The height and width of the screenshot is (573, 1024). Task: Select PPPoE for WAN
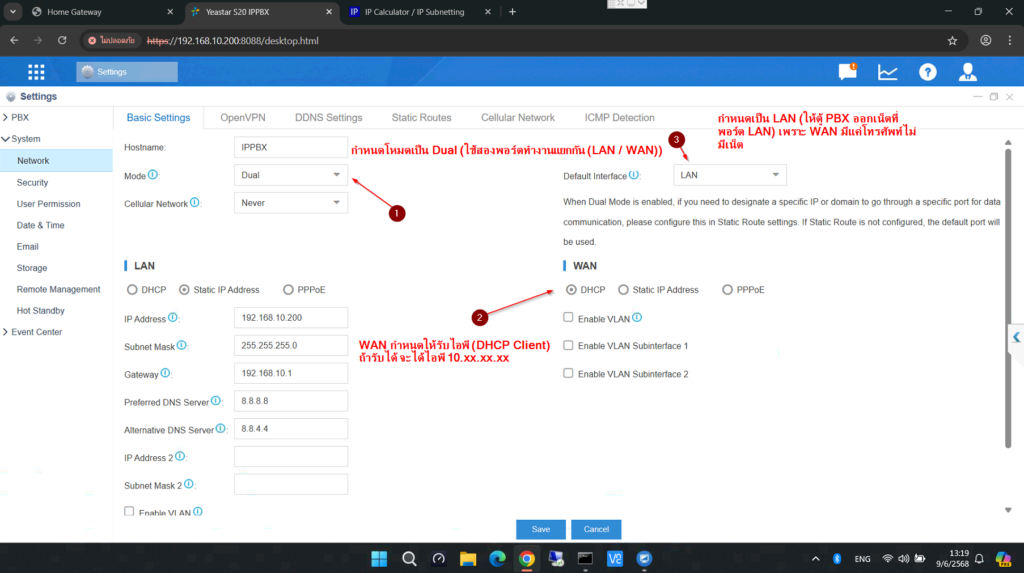(727, 289)
